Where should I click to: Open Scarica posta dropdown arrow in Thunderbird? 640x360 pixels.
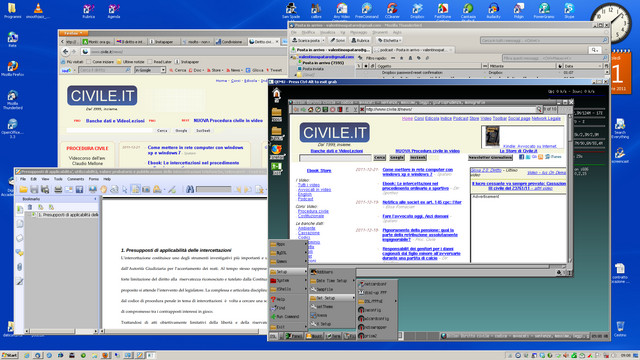(323, 40)
